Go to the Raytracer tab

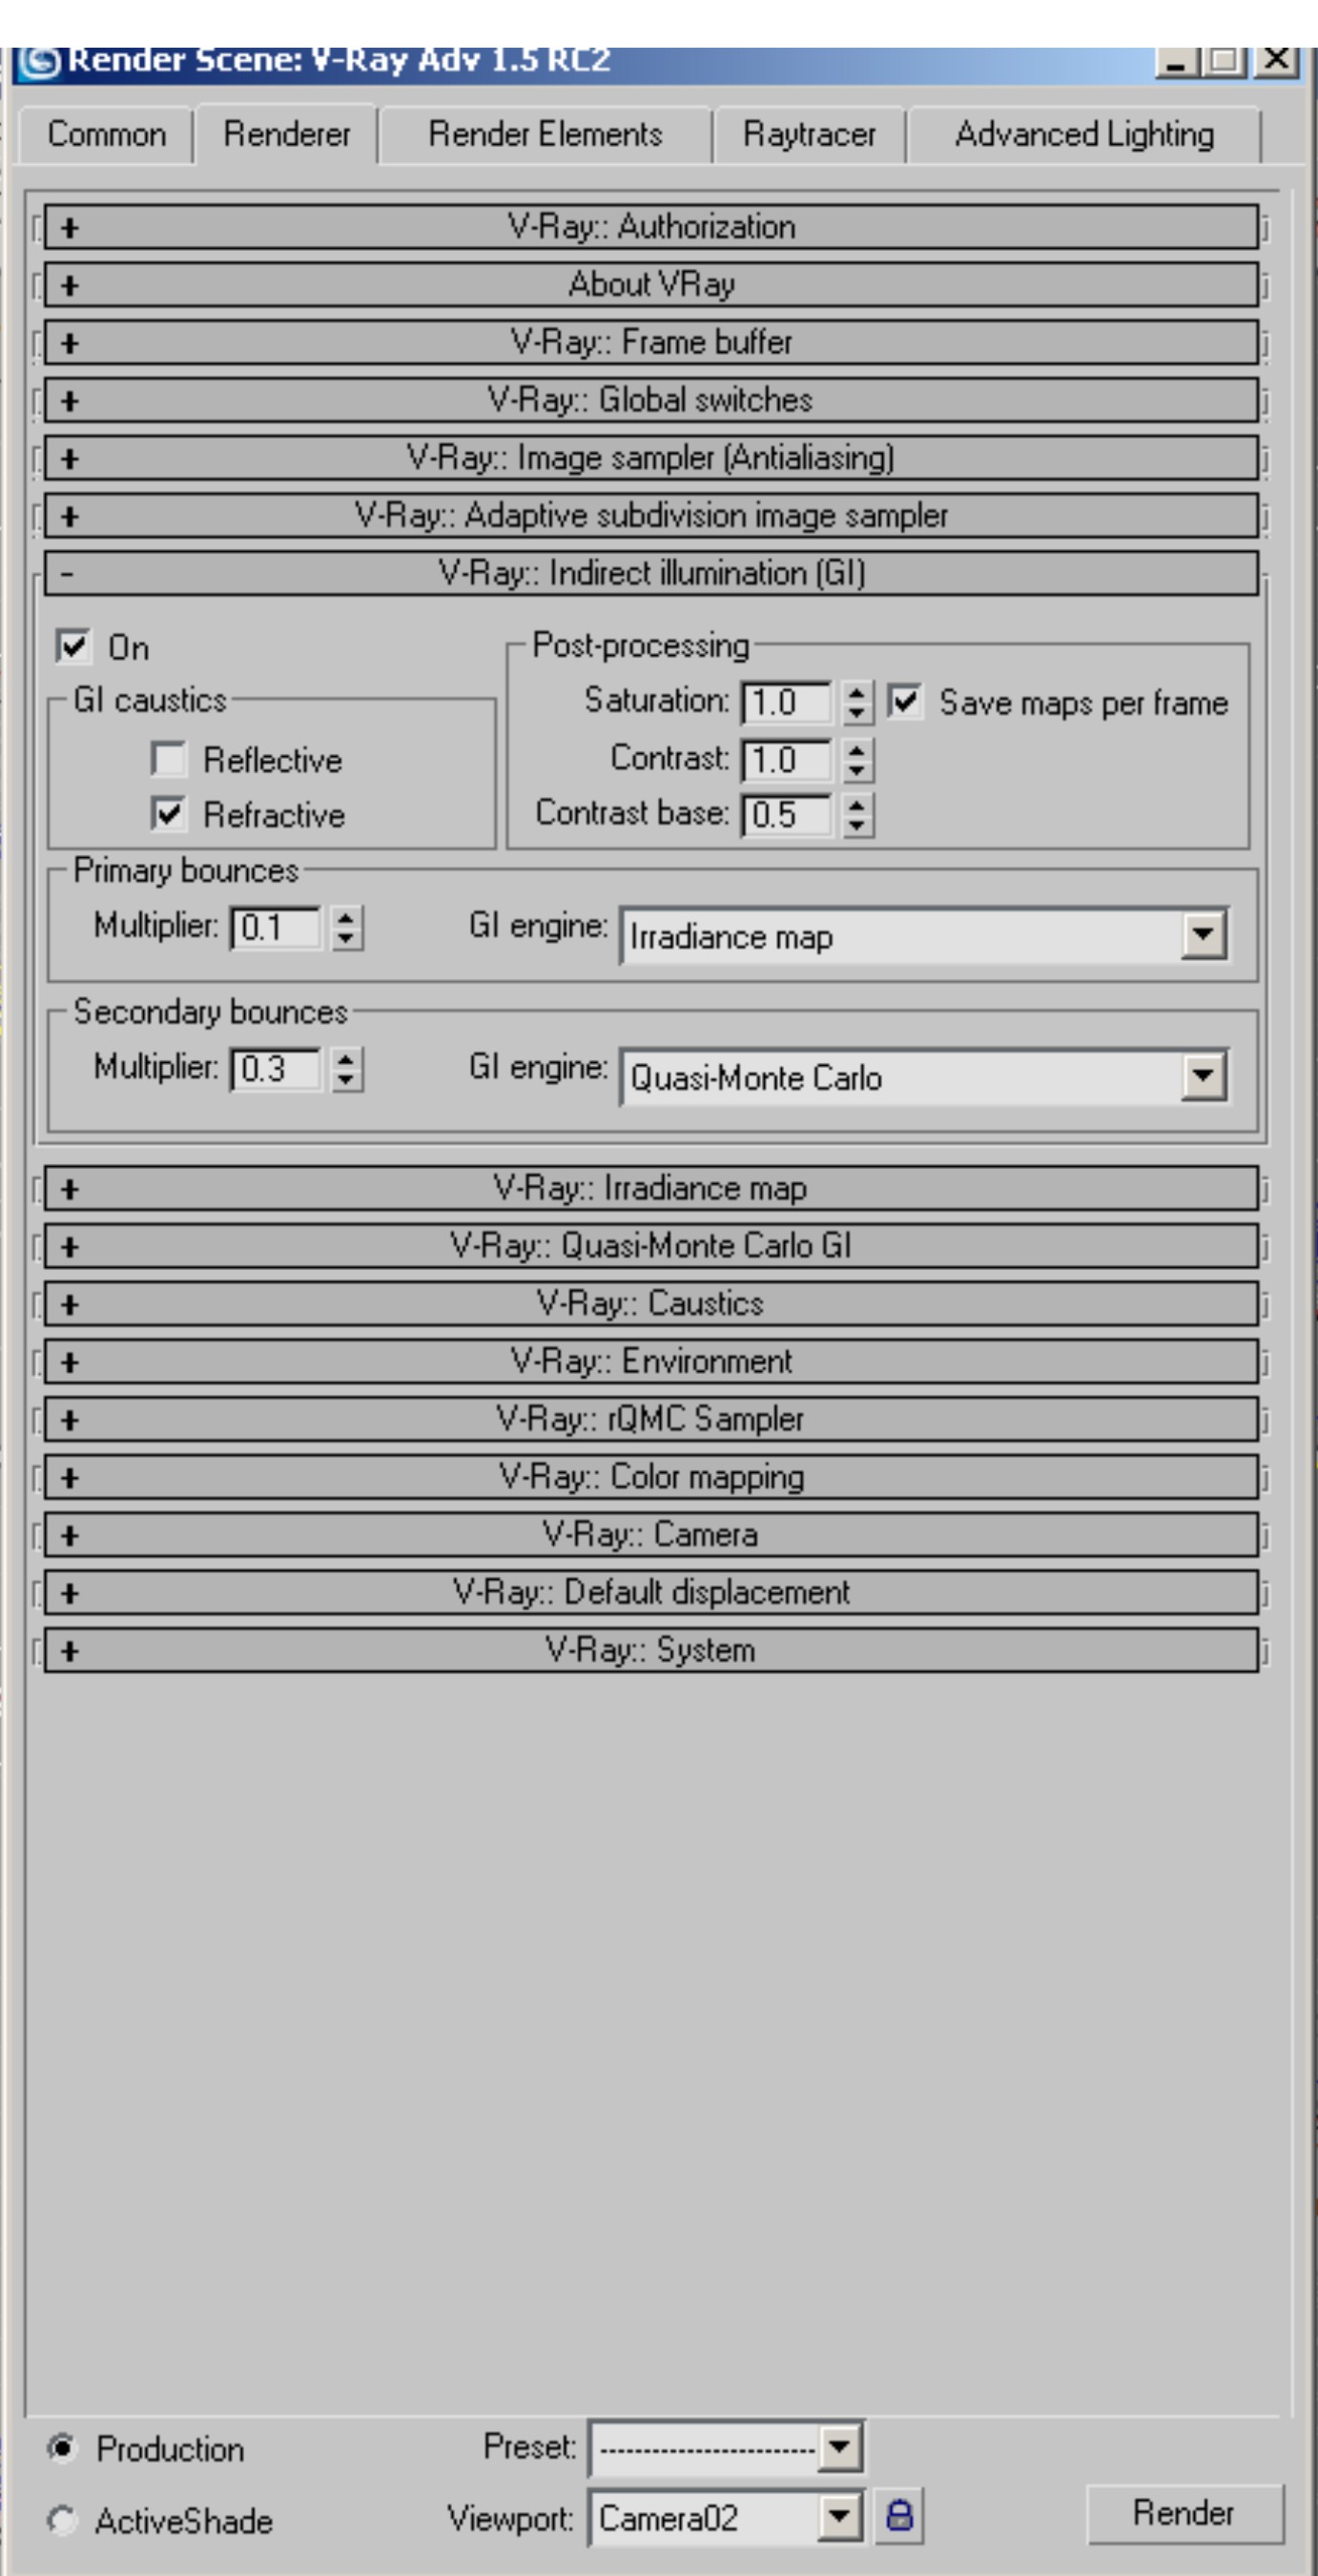point(809,135)
